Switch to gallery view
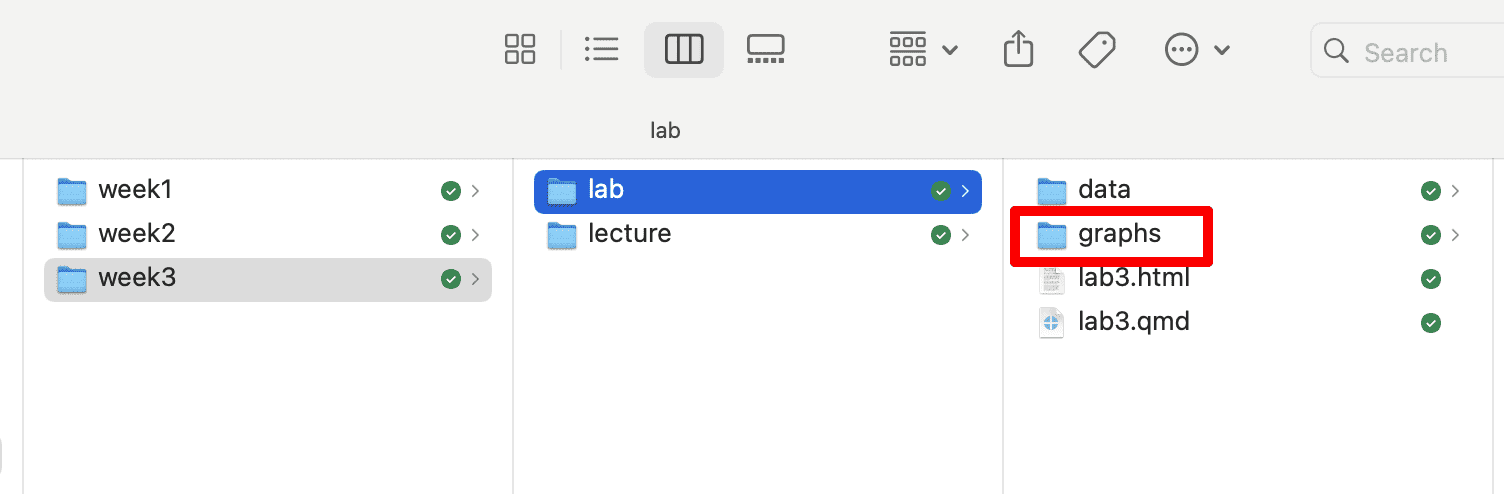The width and height of the screenshot is (1504, 494). 765,49
